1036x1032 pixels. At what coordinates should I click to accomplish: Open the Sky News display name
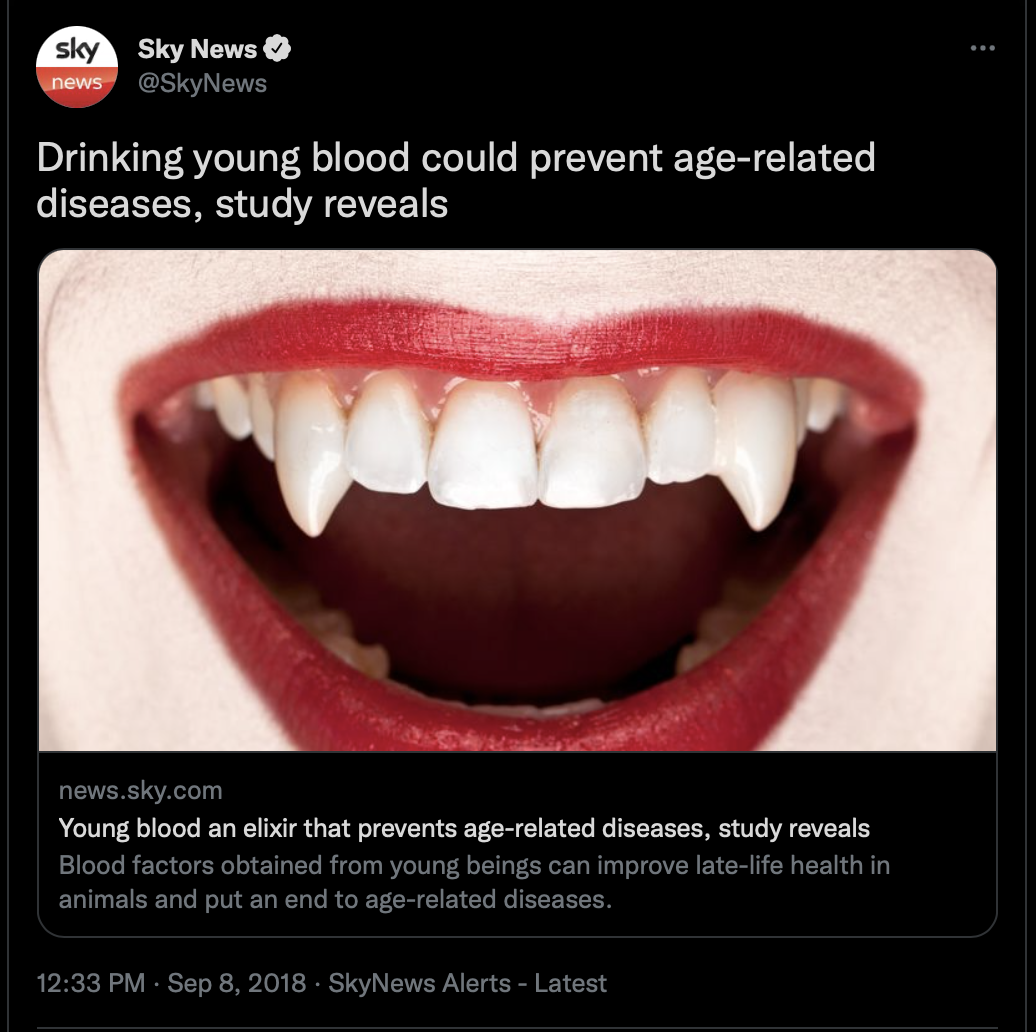click(197, 49)
